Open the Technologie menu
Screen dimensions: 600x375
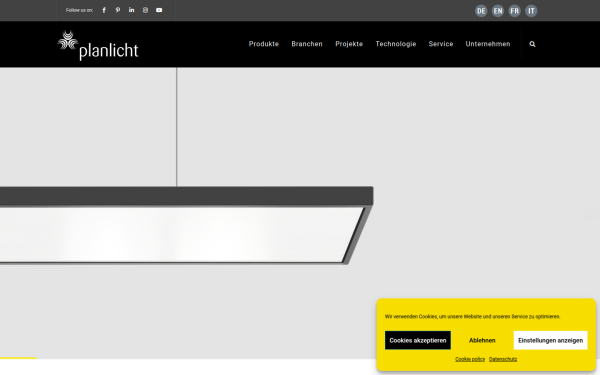(396, 44)
